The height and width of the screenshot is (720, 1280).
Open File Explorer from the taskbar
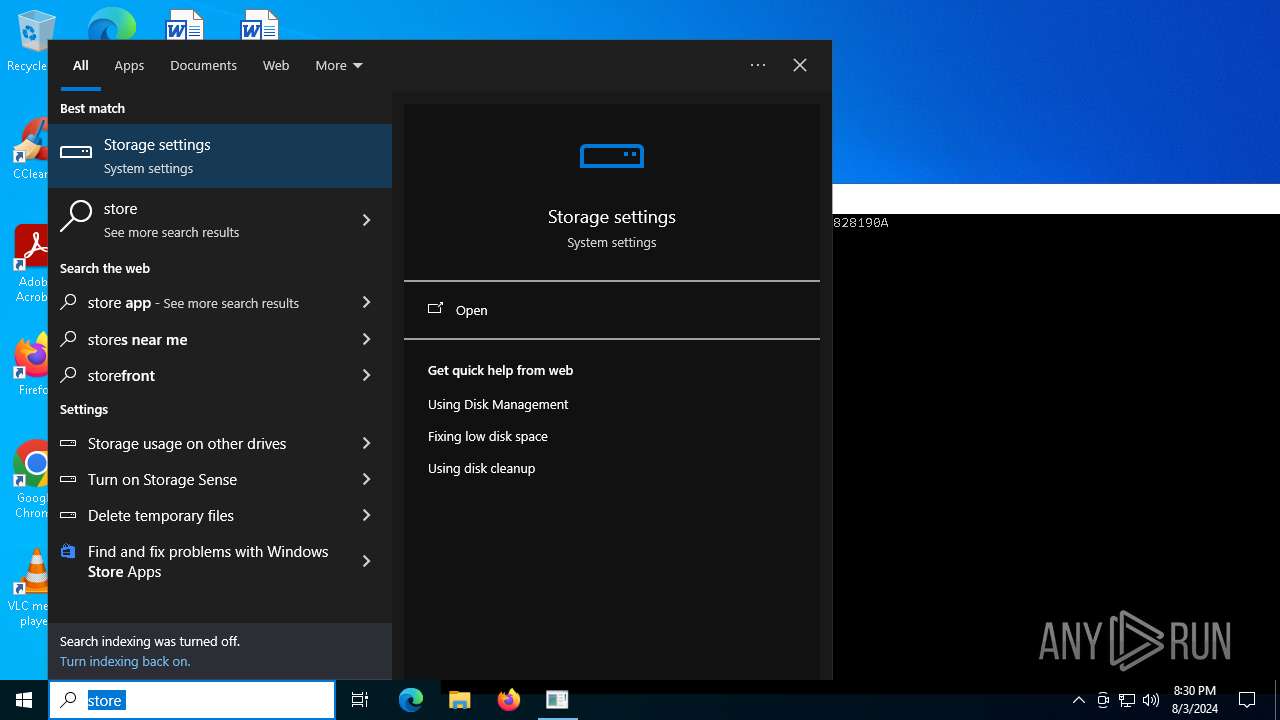[x=460, y=700]
